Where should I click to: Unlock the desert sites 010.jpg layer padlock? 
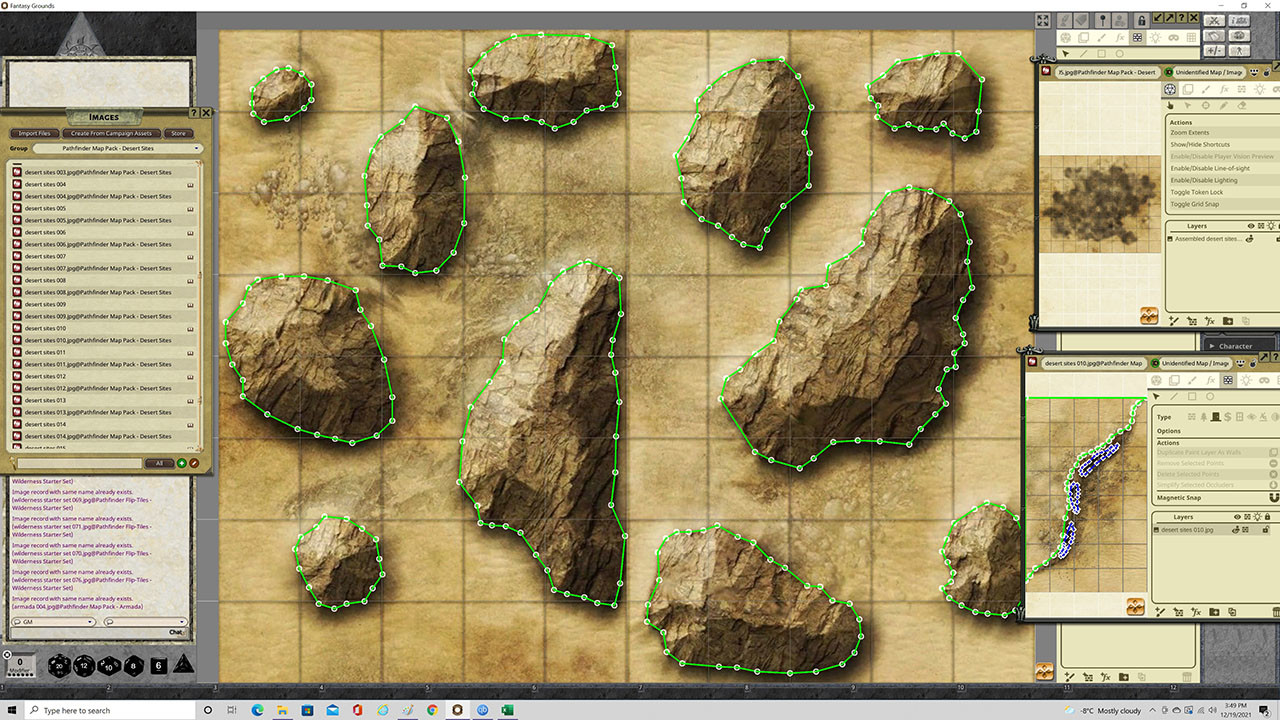1266,529
